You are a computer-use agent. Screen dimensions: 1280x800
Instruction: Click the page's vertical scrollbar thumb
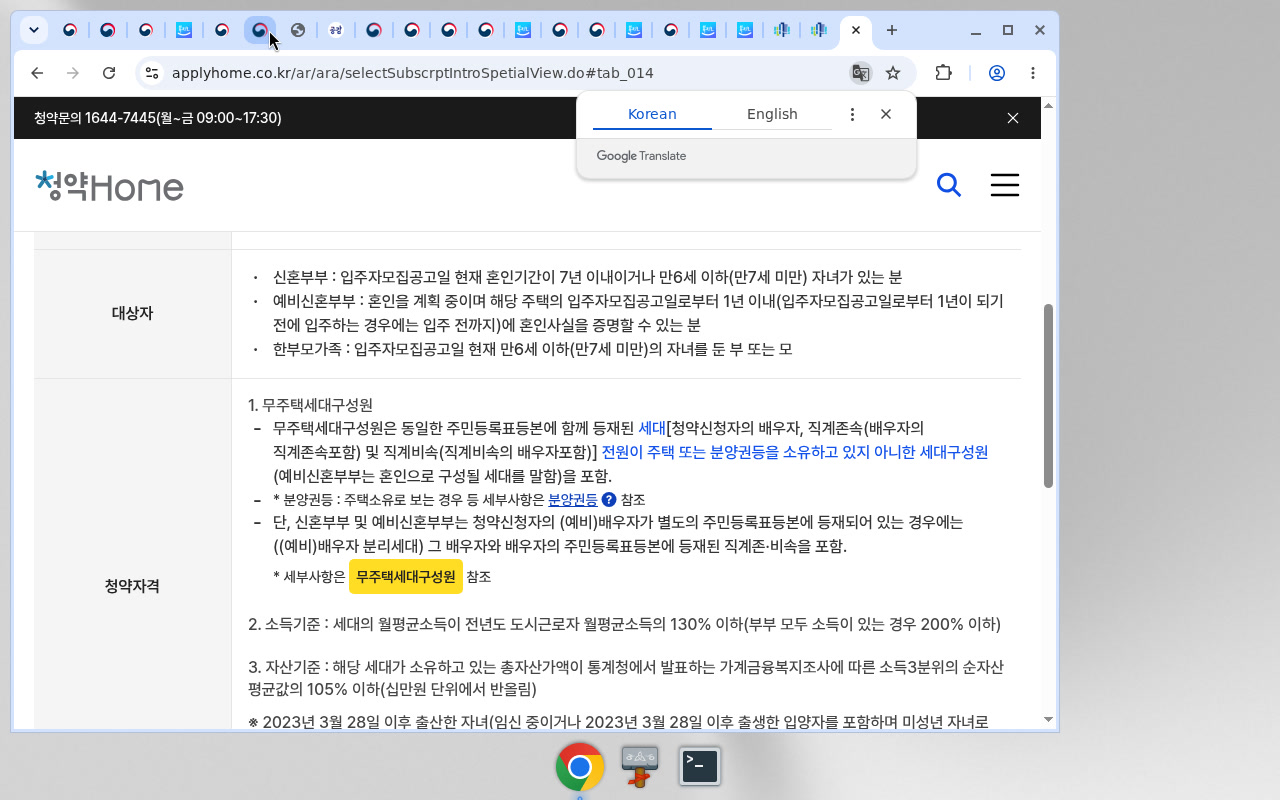(1048, 395)
